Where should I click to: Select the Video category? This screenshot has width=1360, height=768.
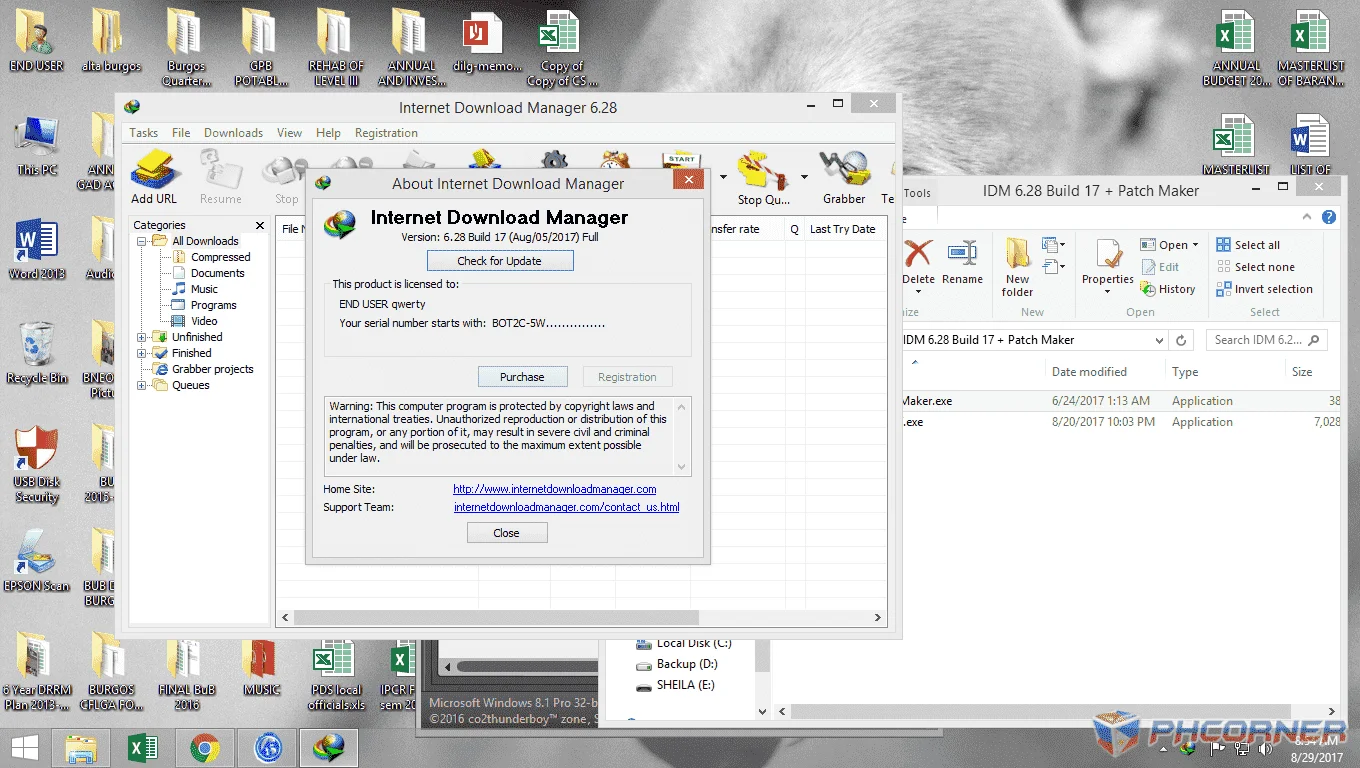click(x=204, y=321)
